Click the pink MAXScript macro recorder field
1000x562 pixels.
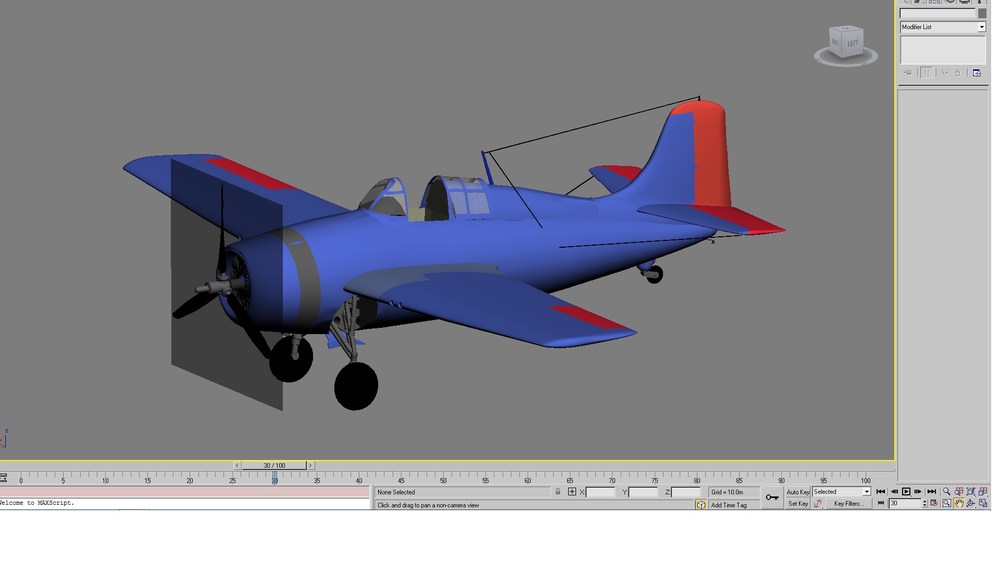click(x=185, y=492)
